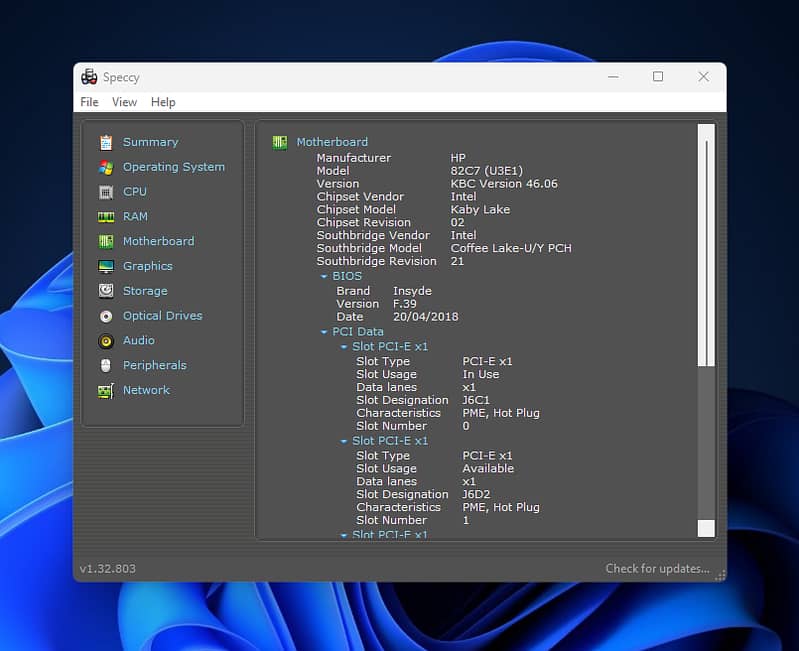This screenshot has width=799, height=651.
Task: Open the View menu
Action: (x=124, y=102)
